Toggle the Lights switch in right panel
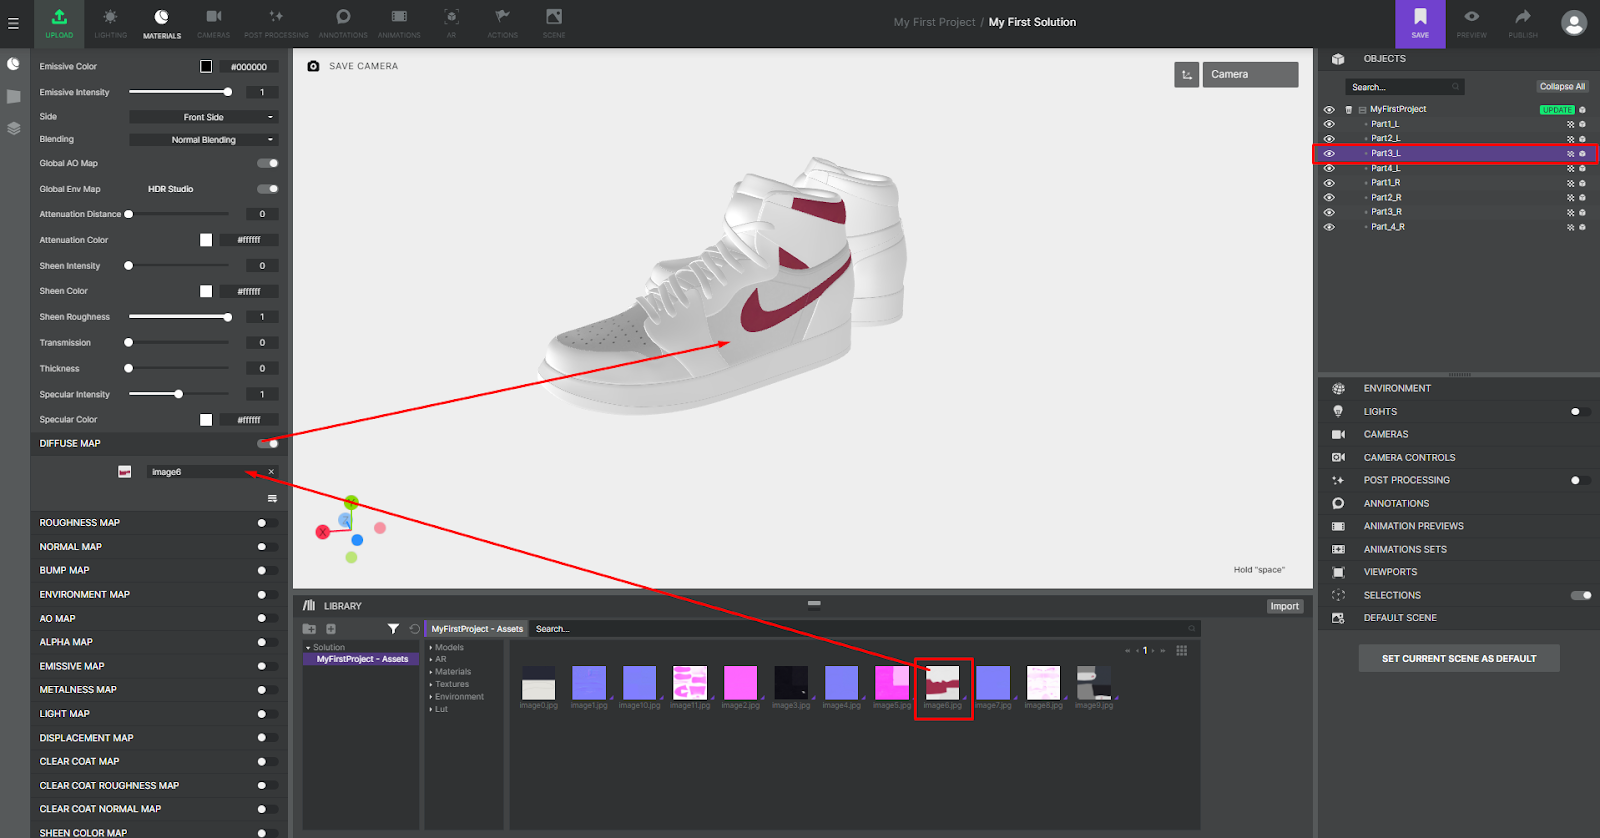Viewport: 1600px width, 838px height. [x=1580, y=412]
